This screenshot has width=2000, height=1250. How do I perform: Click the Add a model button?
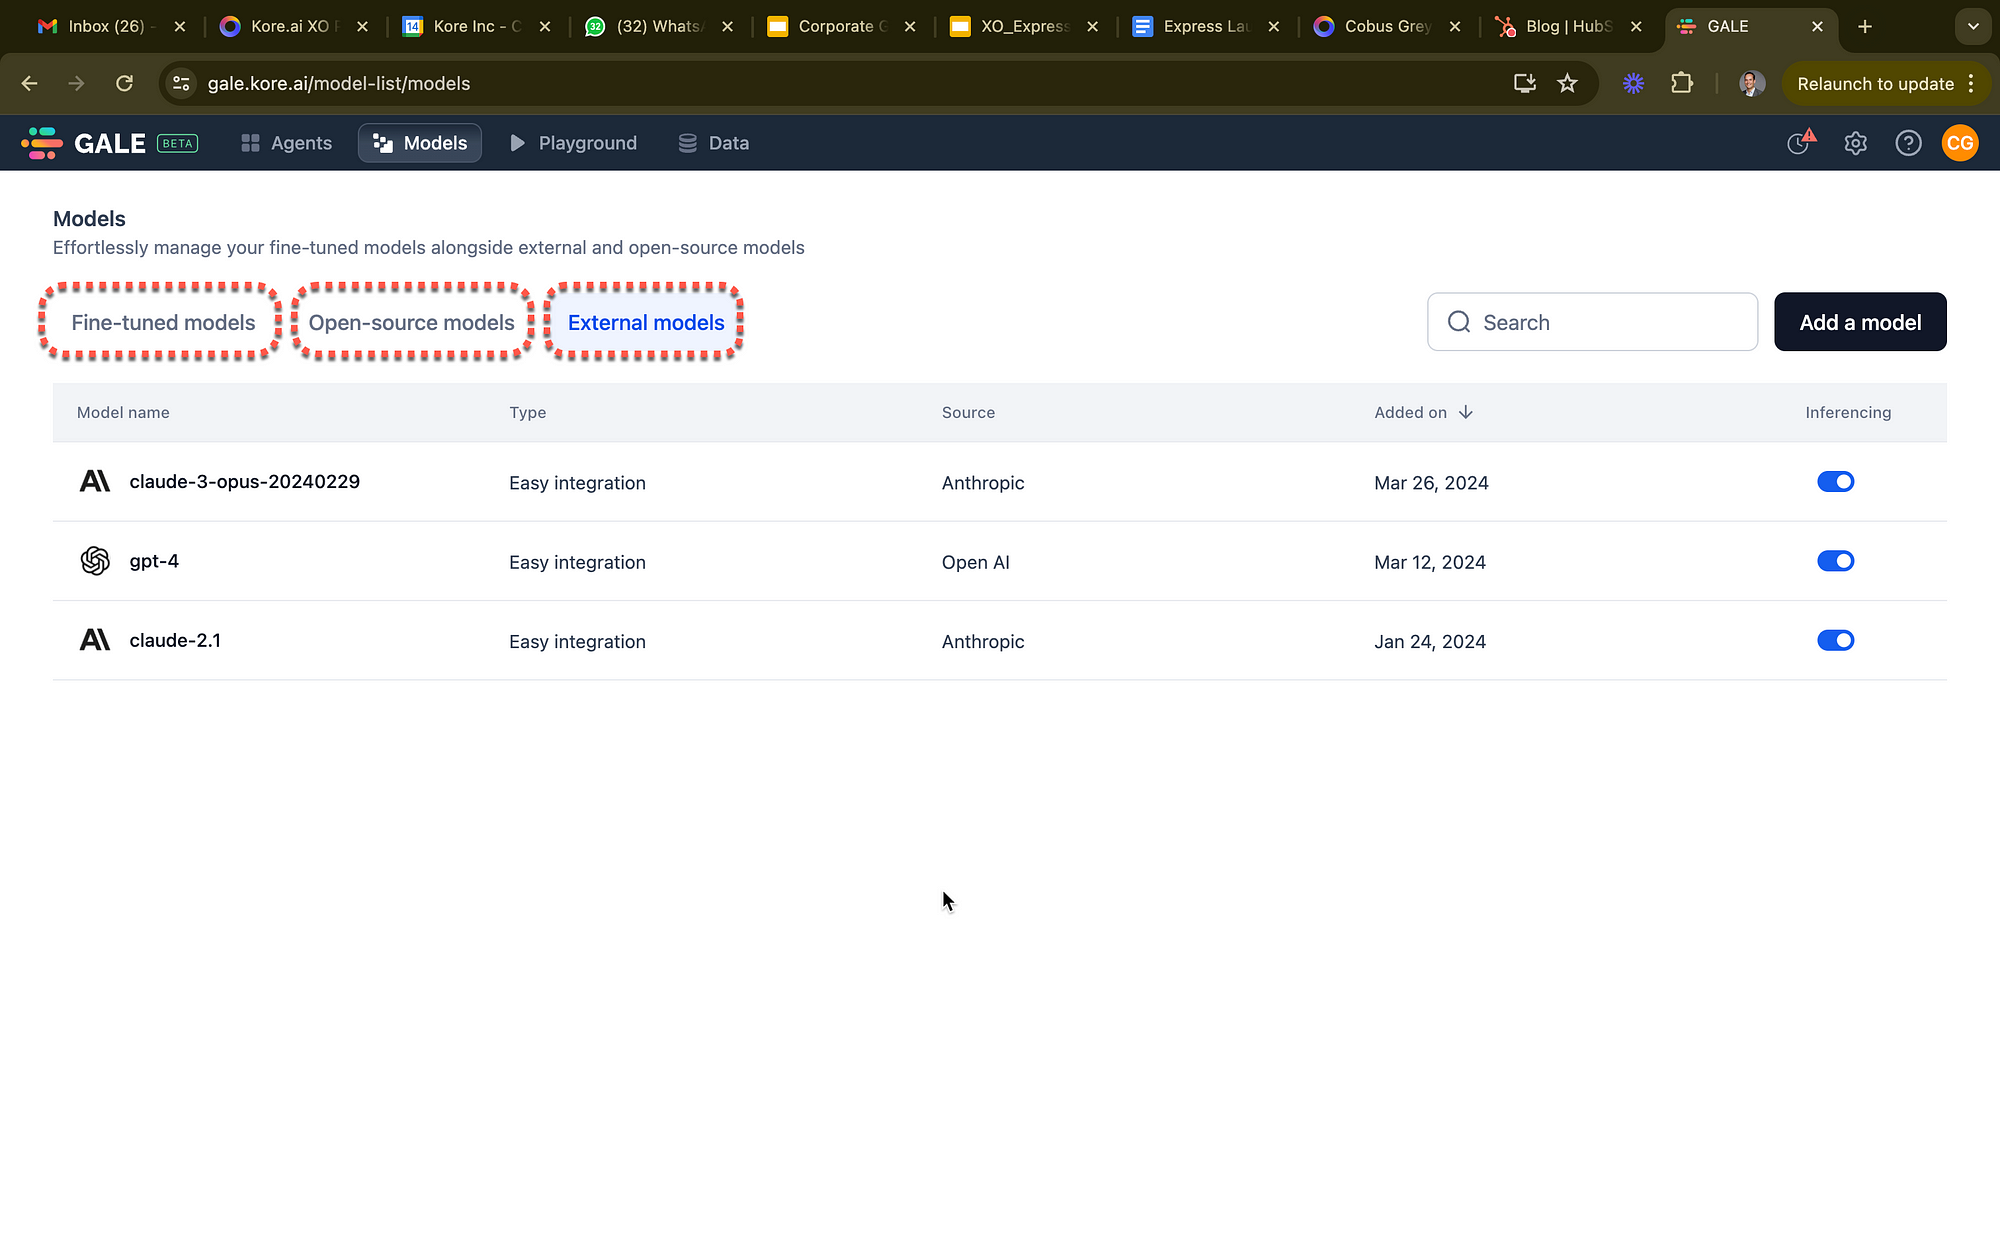[x=1860, y=322]
